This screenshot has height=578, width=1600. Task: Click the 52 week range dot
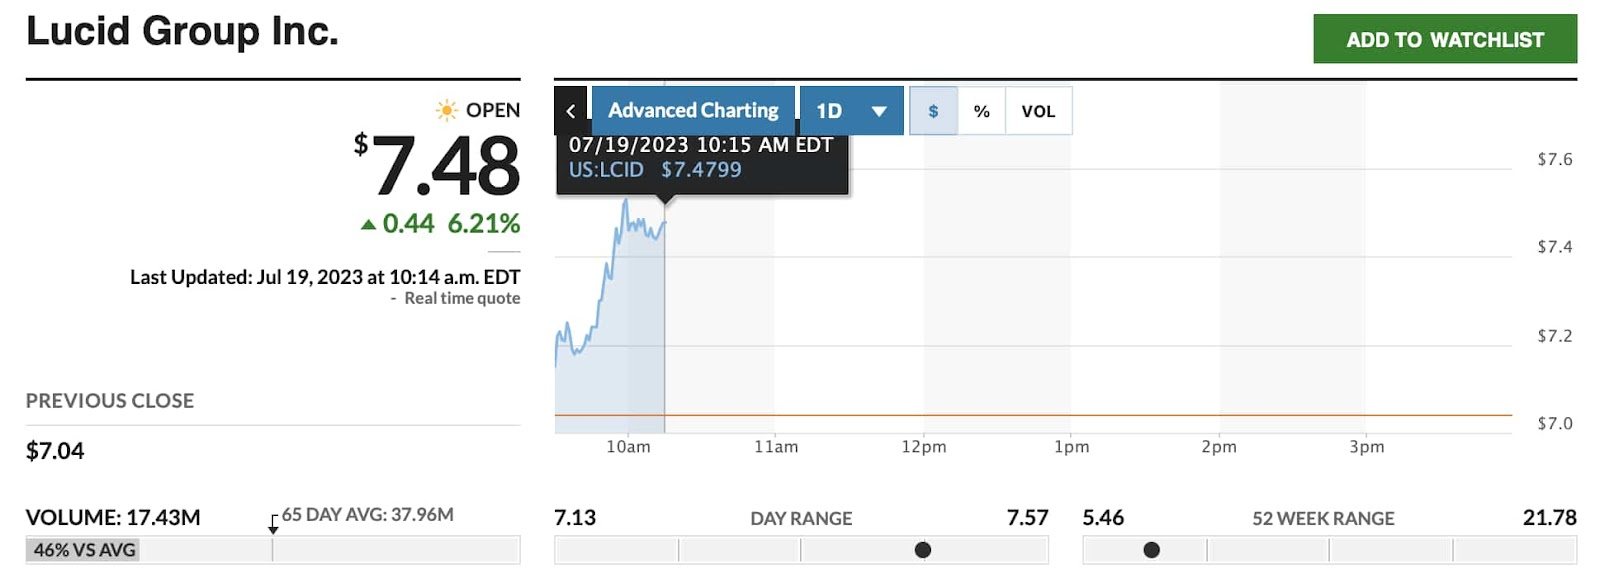coord(1152,550)
